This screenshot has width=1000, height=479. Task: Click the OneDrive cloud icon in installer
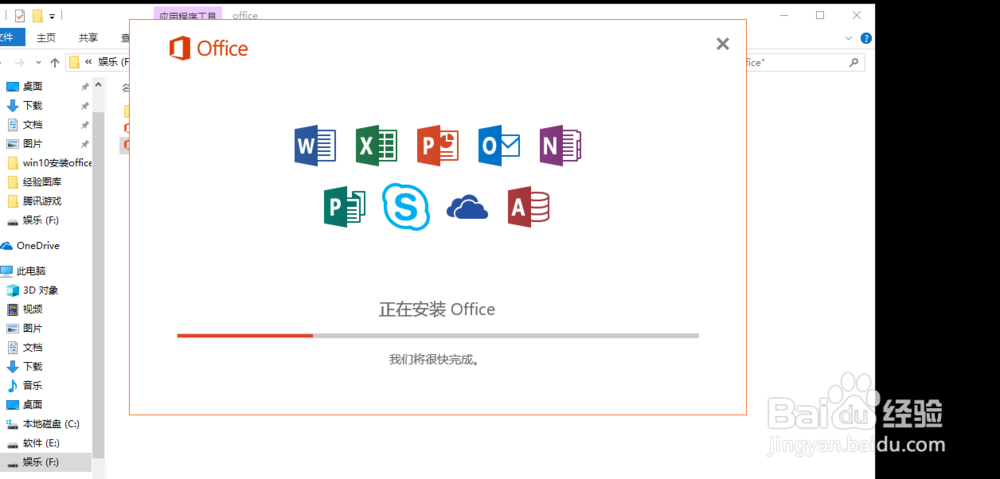pos(467,208)
